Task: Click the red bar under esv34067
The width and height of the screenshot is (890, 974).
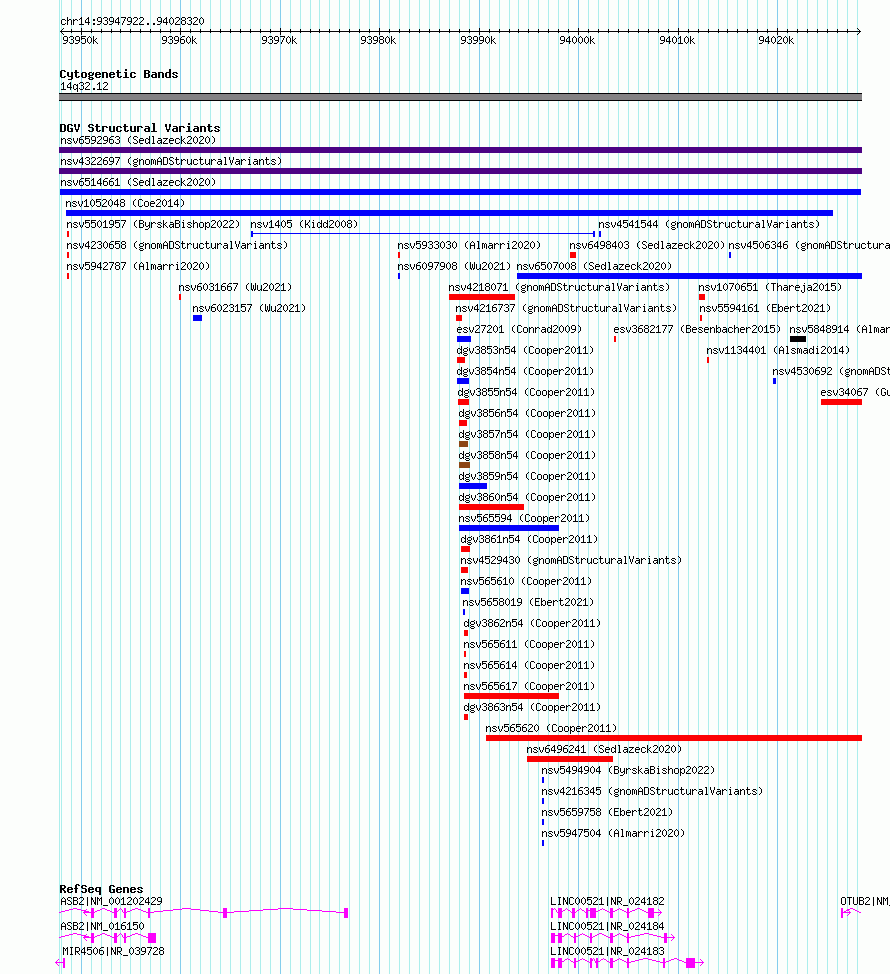Action: tap(842, 402)
